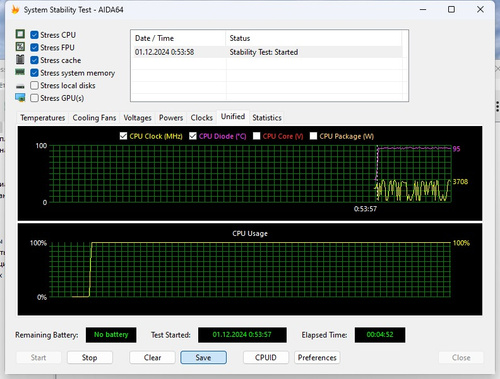Click the cache chip icon beside Stress cache
Viewport: 500px width, 379px height.
20,60
